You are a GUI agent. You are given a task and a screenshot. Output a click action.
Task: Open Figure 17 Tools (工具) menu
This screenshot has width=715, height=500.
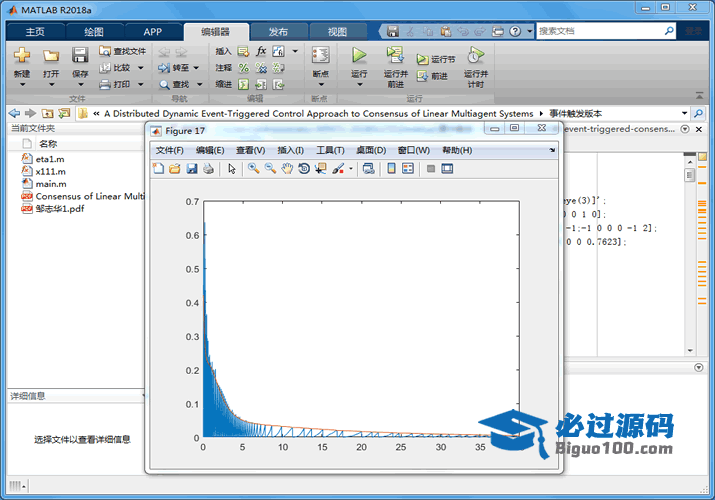tap(330, 150)
